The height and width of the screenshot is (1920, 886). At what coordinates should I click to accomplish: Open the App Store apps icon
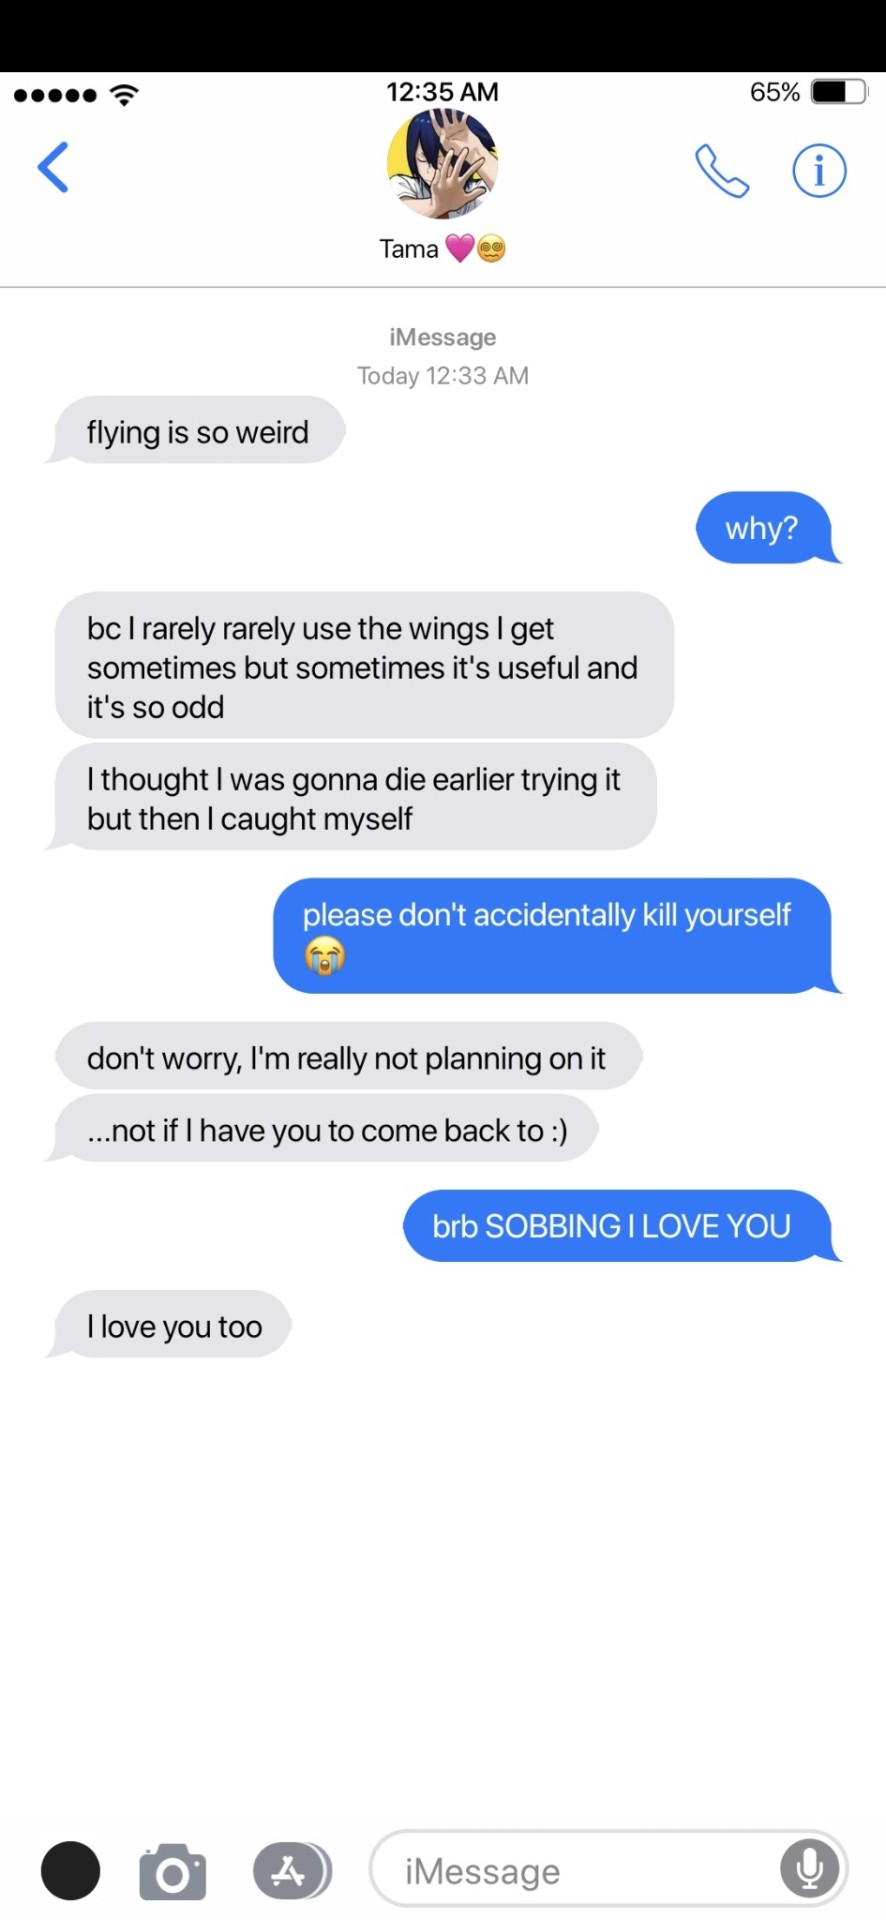[291, 1870]
